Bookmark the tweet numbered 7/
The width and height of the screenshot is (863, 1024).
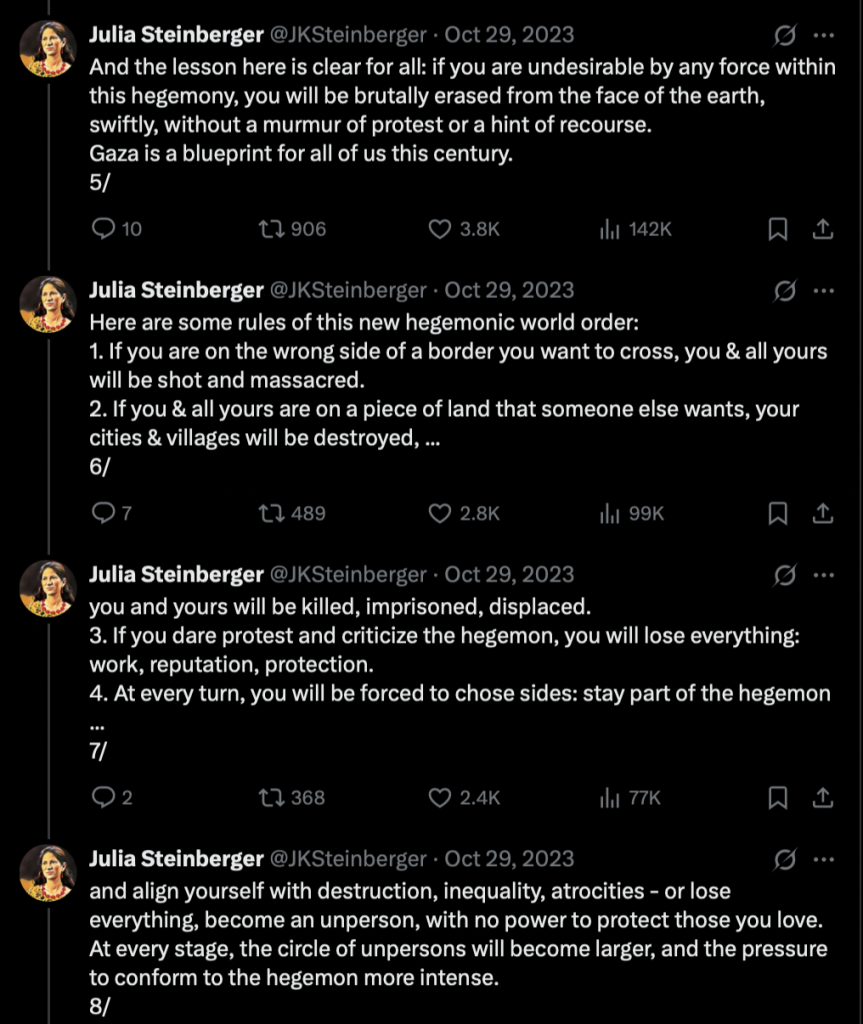[x=777, y=797]
